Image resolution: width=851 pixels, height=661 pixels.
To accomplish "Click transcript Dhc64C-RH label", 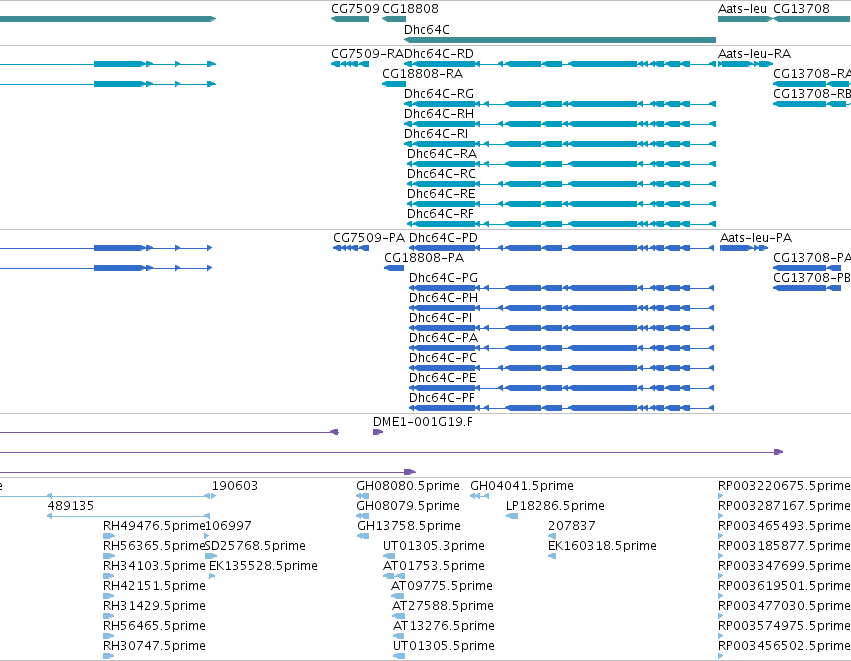I will (439, 114).
